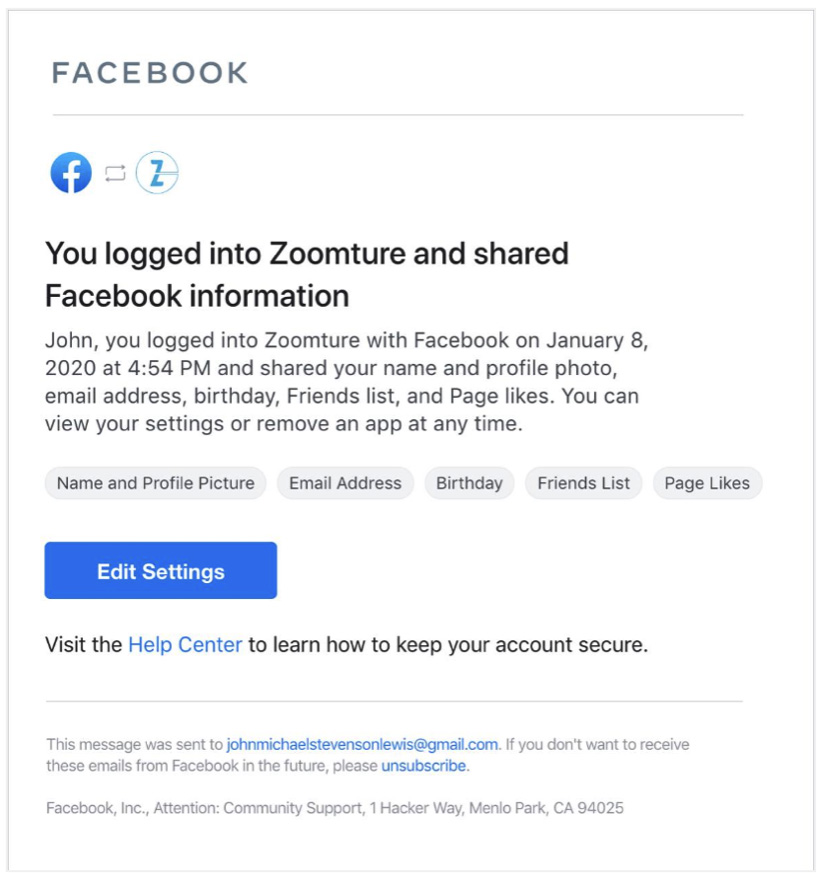825x884 pixels.
Task: Click the 'Facebook information' heading line
Action: (x=197, y=296)
